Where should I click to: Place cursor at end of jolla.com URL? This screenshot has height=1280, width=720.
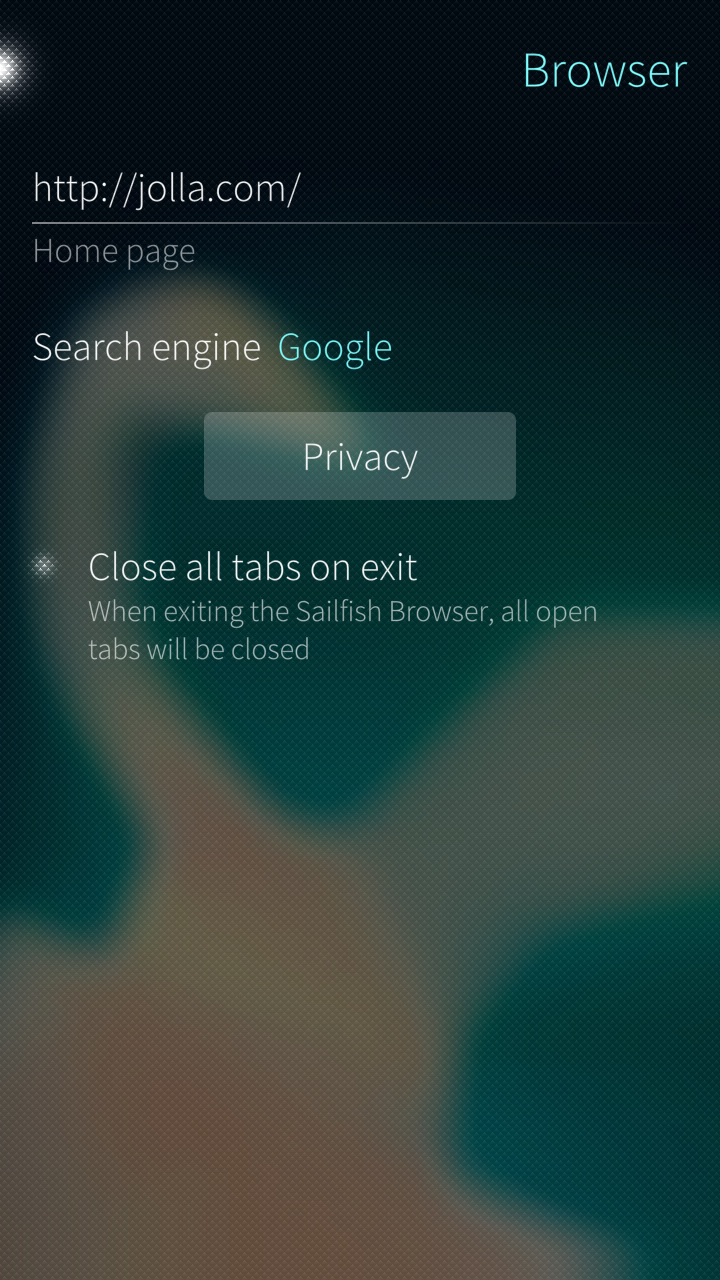pyautogui.click(x=299, y=188)
